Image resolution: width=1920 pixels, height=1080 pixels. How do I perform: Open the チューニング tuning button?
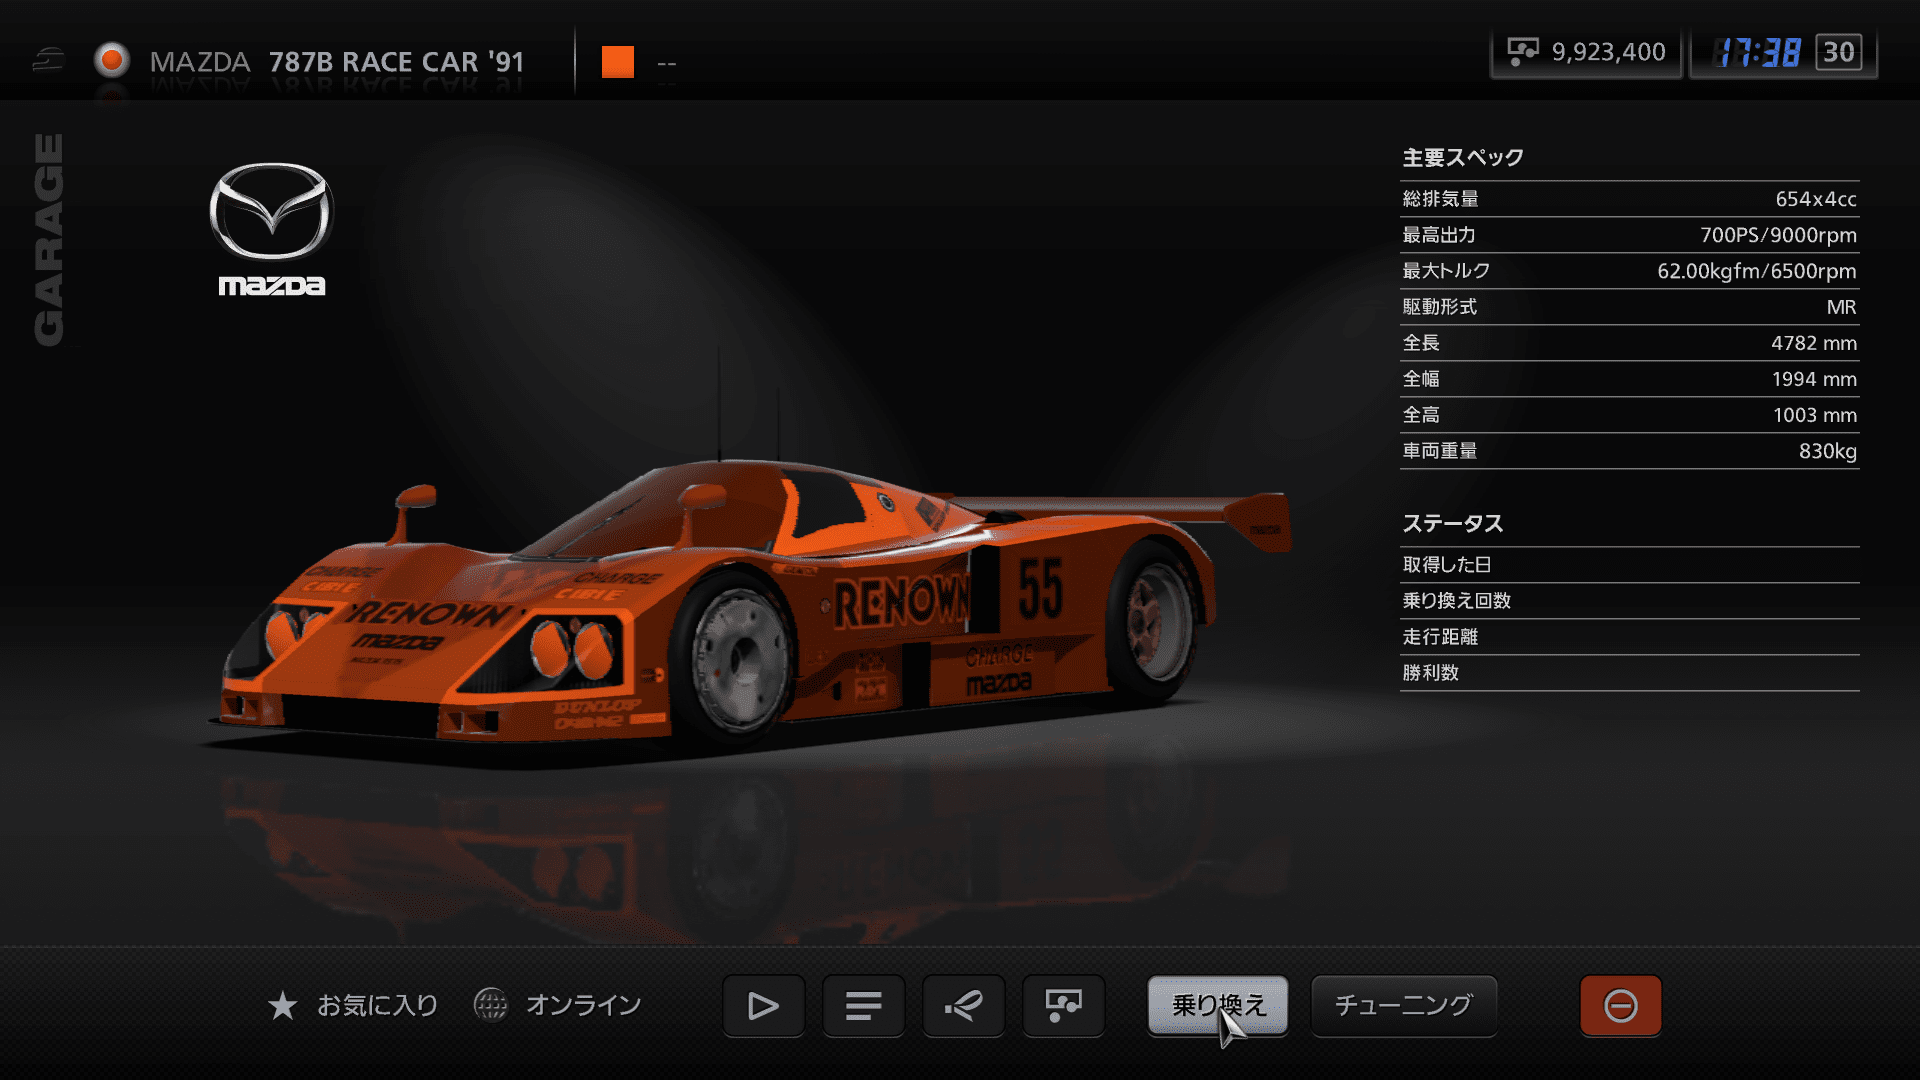click(x=1403, y=1005)
